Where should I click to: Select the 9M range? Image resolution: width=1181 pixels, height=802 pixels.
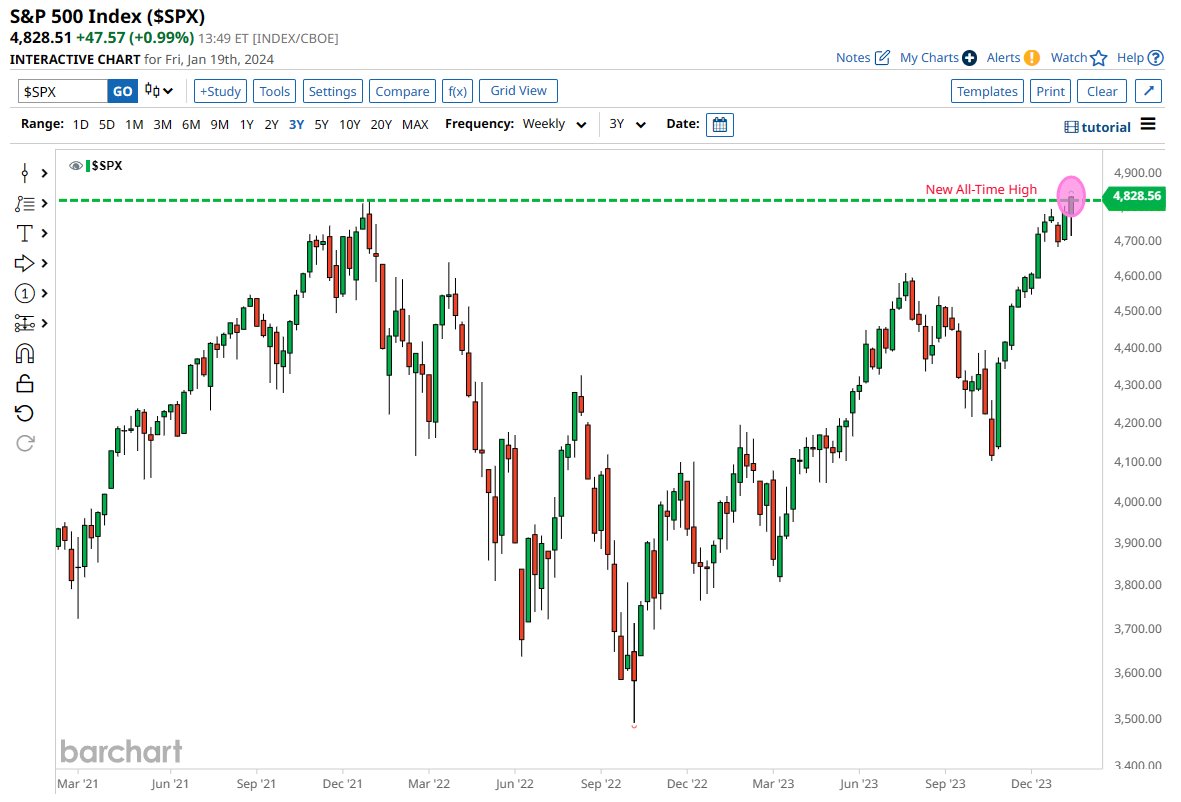[219, 124]
